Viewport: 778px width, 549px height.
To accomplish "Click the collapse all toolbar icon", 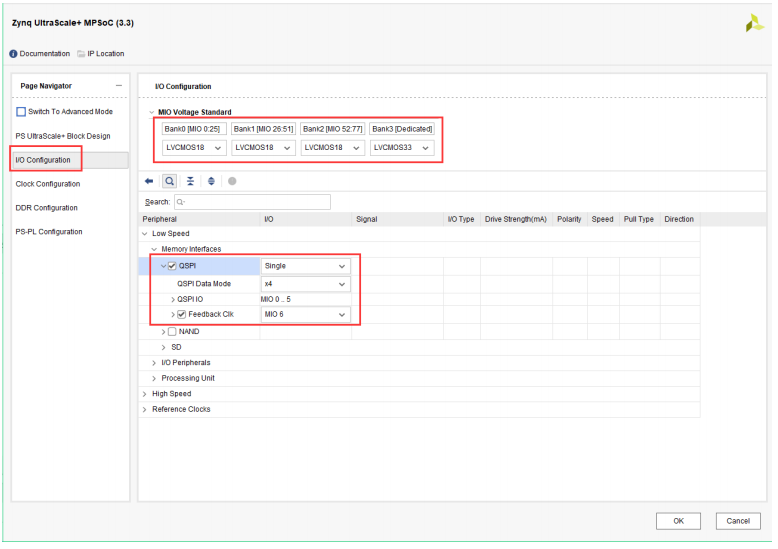I will click(x=191, y=182).
